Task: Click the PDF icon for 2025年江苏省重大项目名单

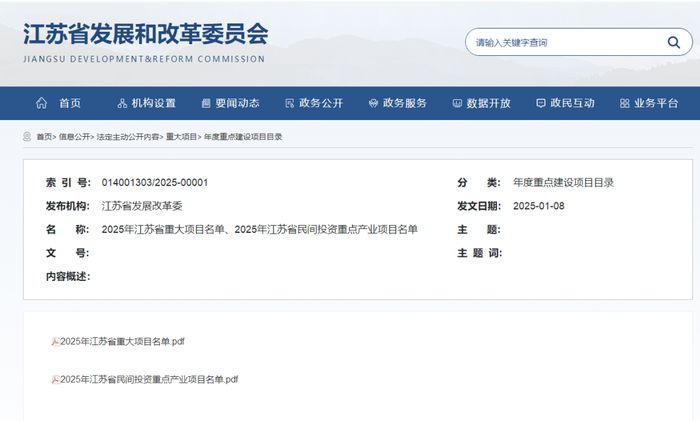Action: [x=55, y=342]
